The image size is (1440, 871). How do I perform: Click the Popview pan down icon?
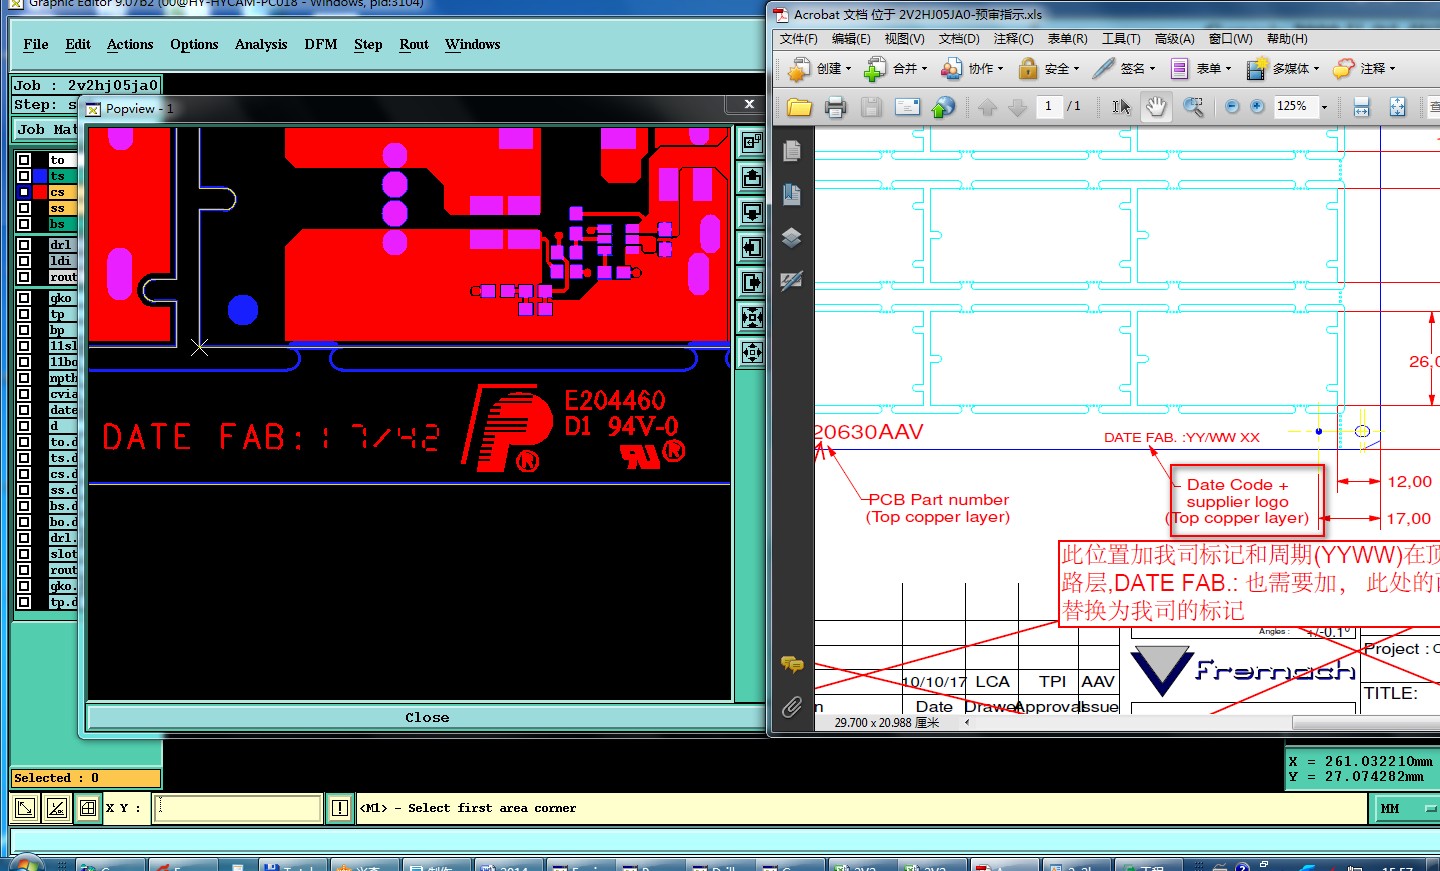pyautogui.click(x=751, y=213)
